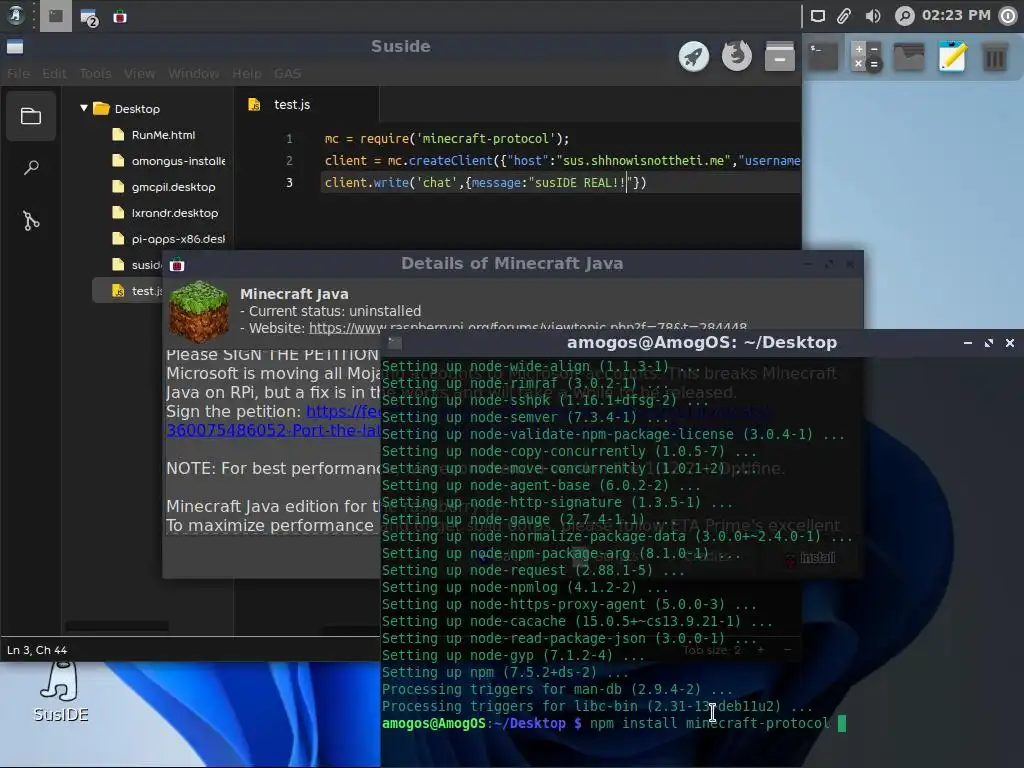Viewport: 1024px width, 768px height.
Task: Open the Window menu in Suside
Action: (x=193, y=73)
